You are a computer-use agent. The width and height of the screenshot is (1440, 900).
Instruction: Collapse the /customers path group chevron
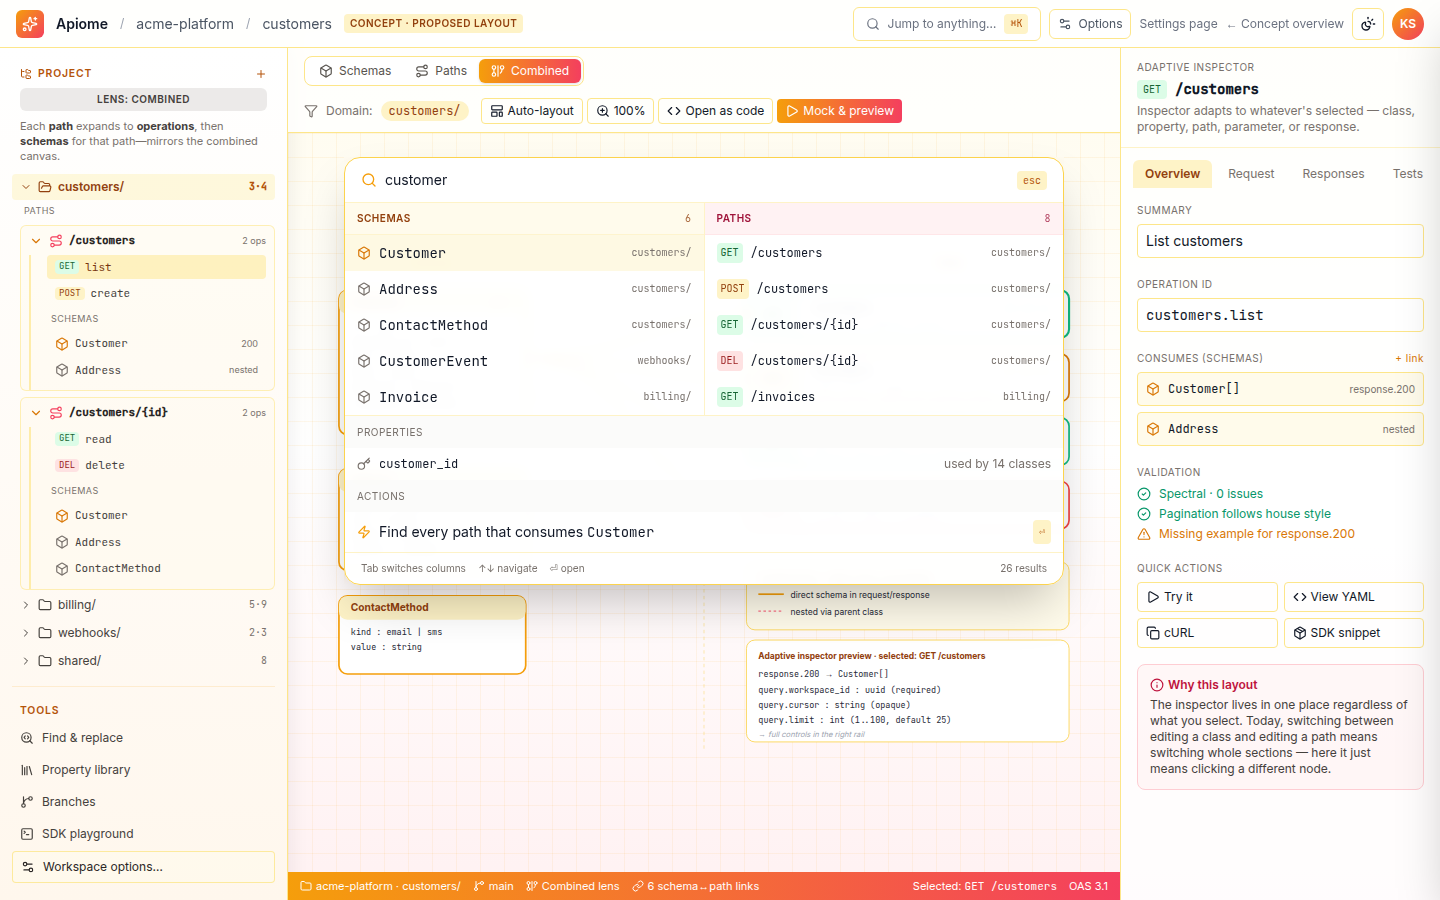pyautogui.click(x=36, y=241)
